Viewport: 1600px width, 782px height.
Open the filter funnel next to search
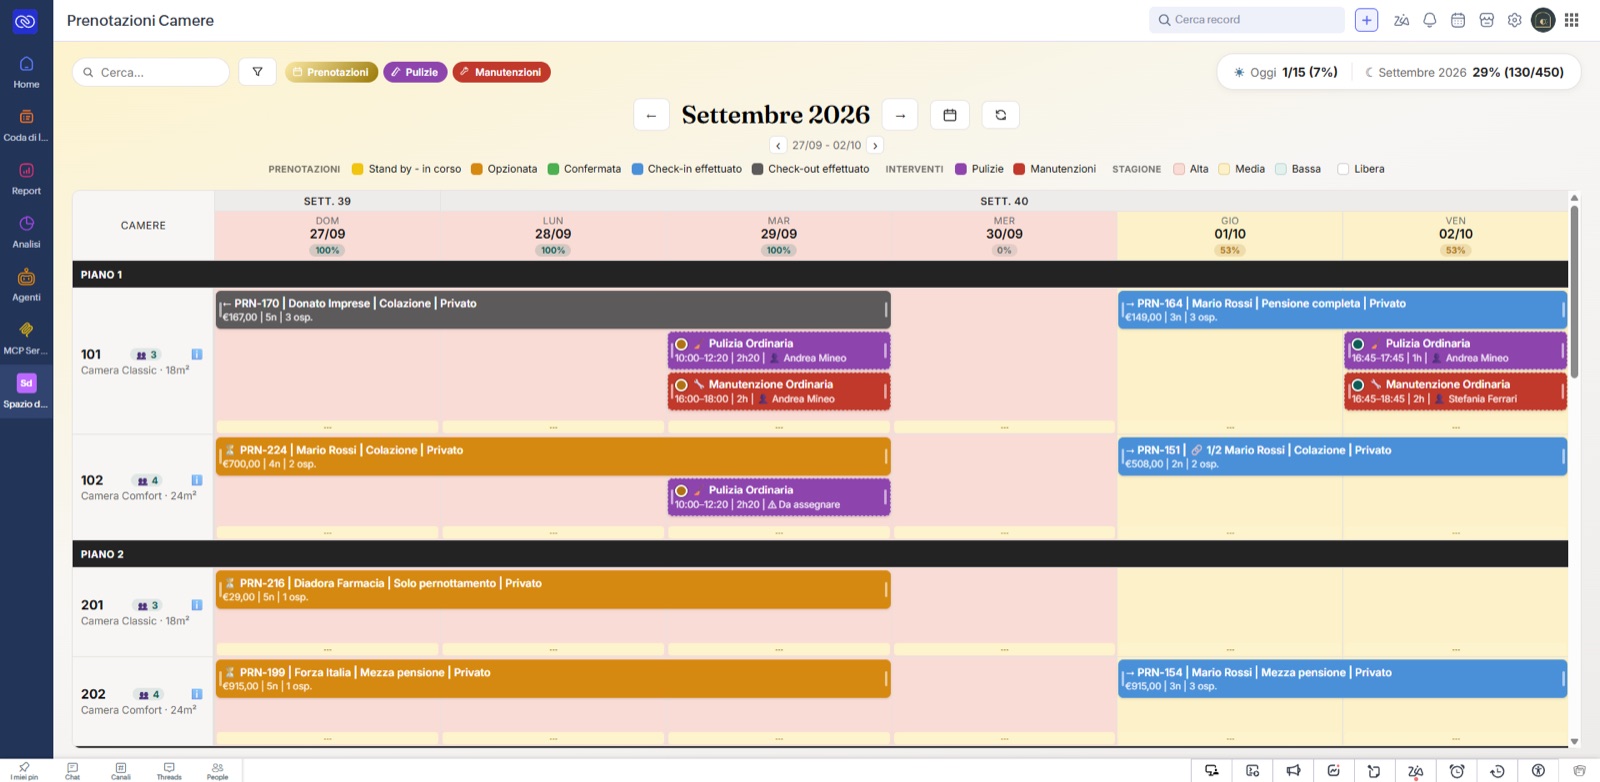[257, 72]
